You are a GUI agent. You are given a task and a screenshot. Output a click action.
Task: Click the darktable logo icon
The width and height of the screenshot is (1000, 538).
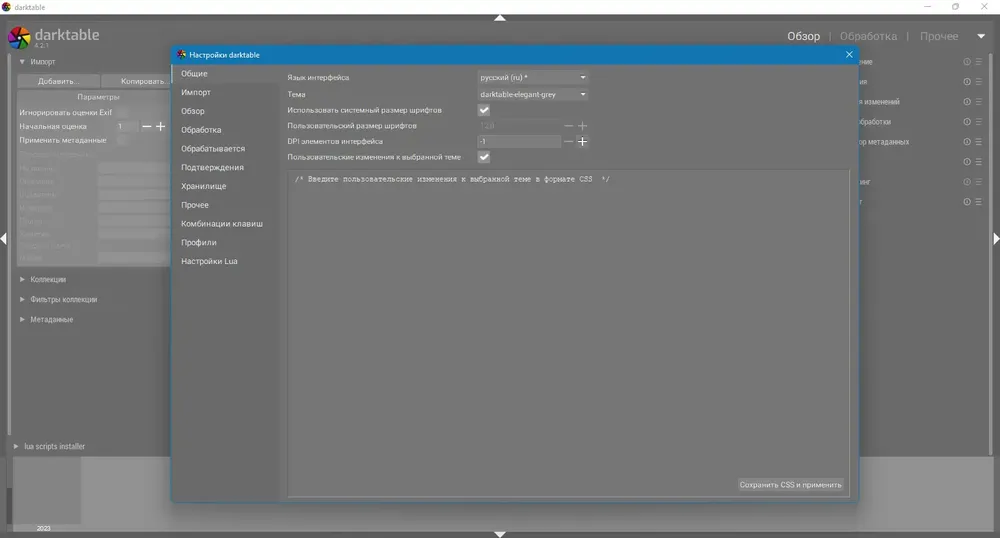pyautogui.click(x=19, y=38)
